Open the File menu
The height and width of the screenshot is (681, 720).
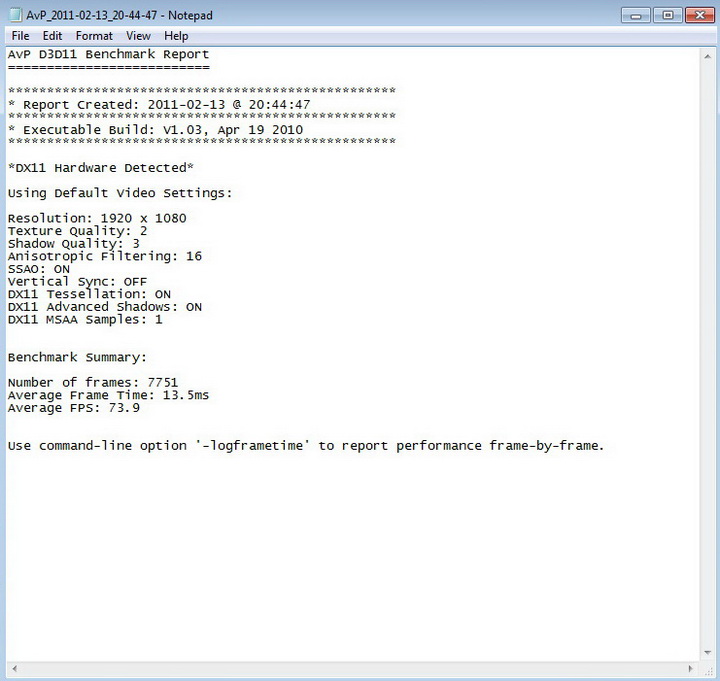pyautogui.click(x=20, y=36)
